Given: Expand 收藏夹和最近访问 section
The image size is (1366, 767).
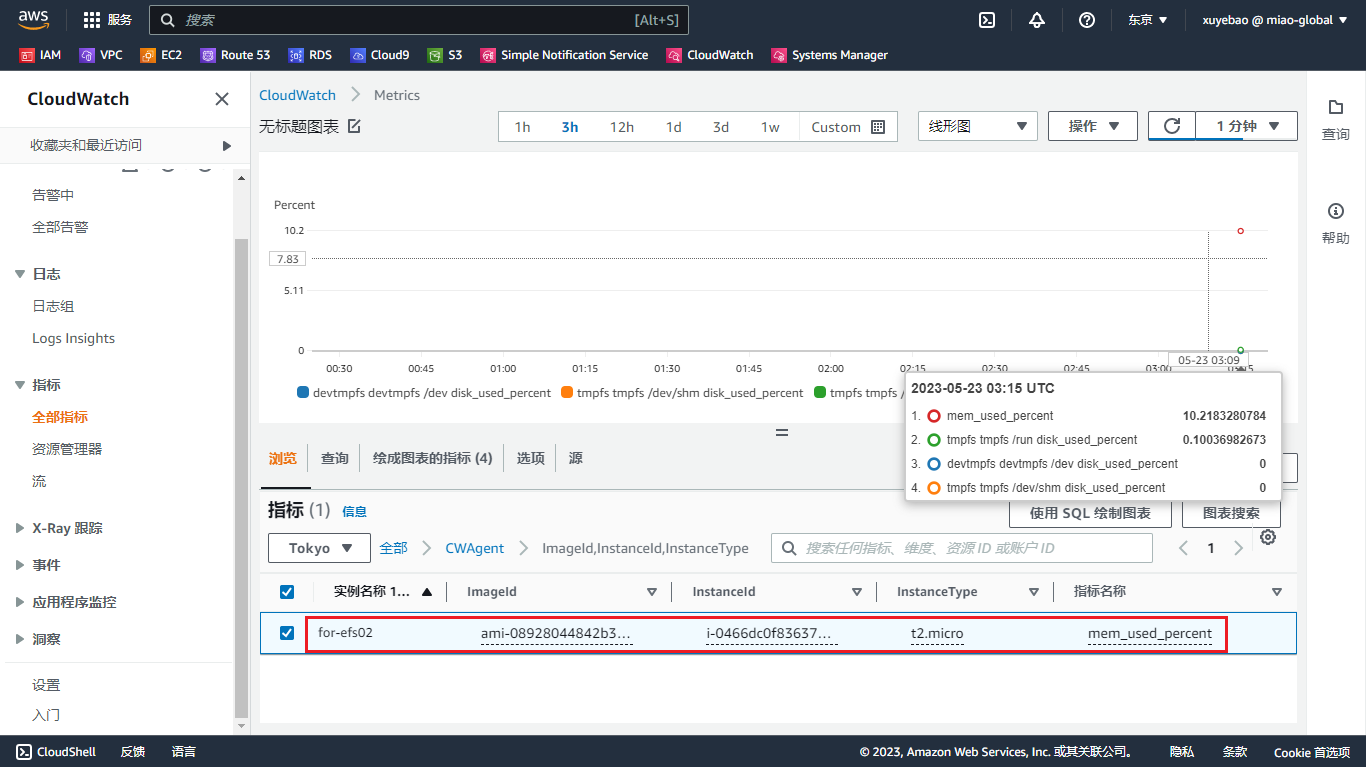Looking at the screenshot, I should click(130, 145).
